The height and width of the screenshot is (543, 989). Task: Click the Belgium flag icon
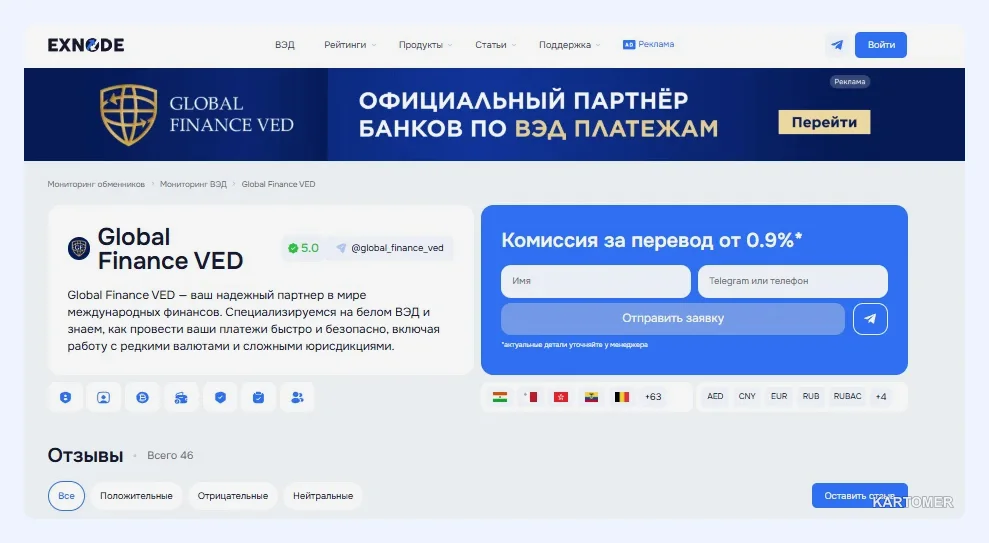622,397
